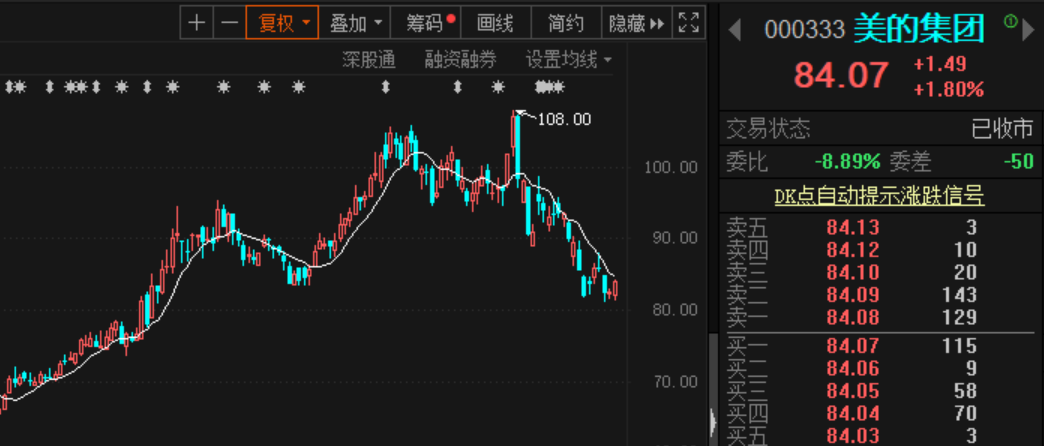Click the 卖一 price 84.08 row
The height and width of the screenshot is (446, 1044).
point(850,318)
